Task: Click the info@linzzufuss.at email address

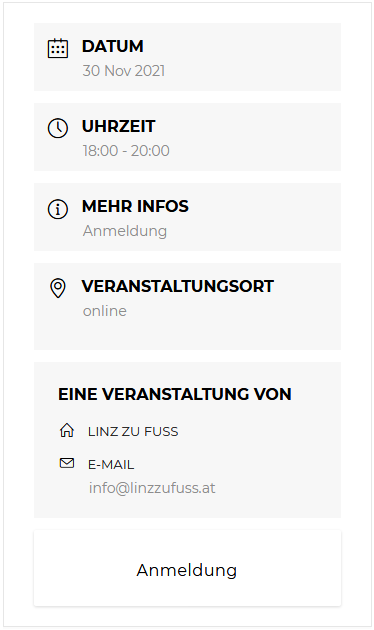Action: tap(152, 488)
